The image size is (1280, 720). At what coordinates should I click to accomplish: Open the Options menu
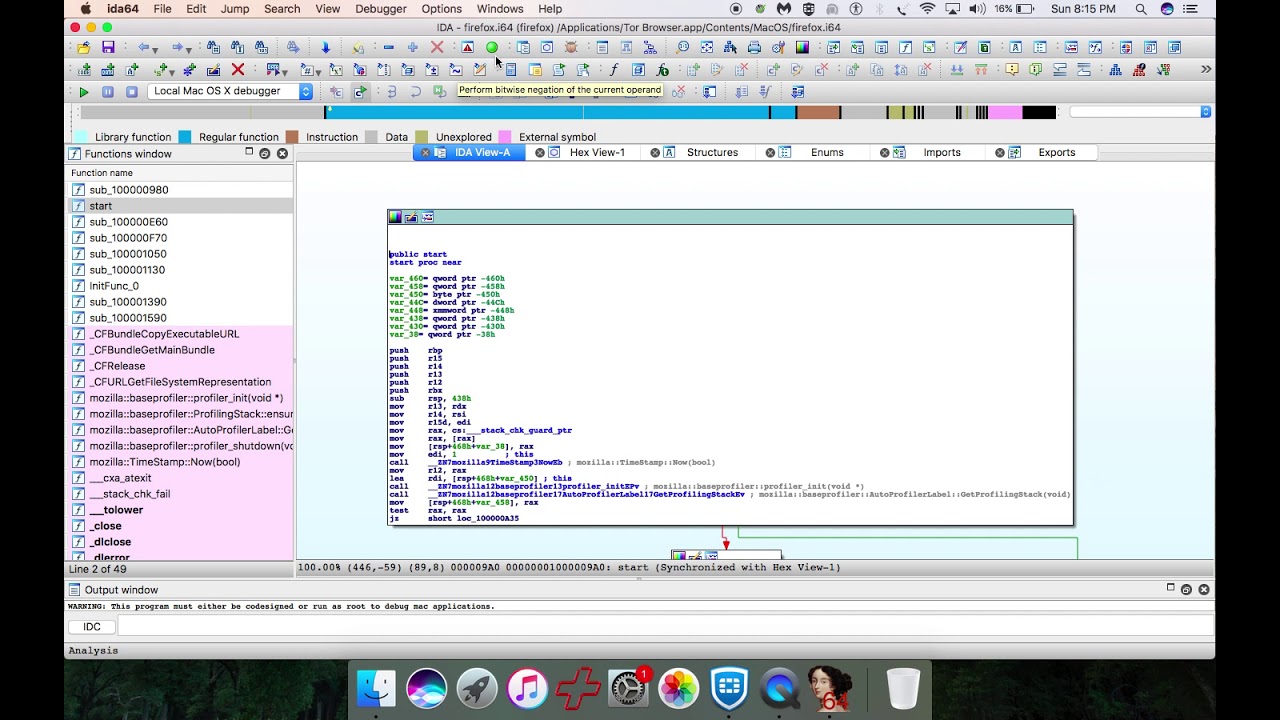pos(441,9)
